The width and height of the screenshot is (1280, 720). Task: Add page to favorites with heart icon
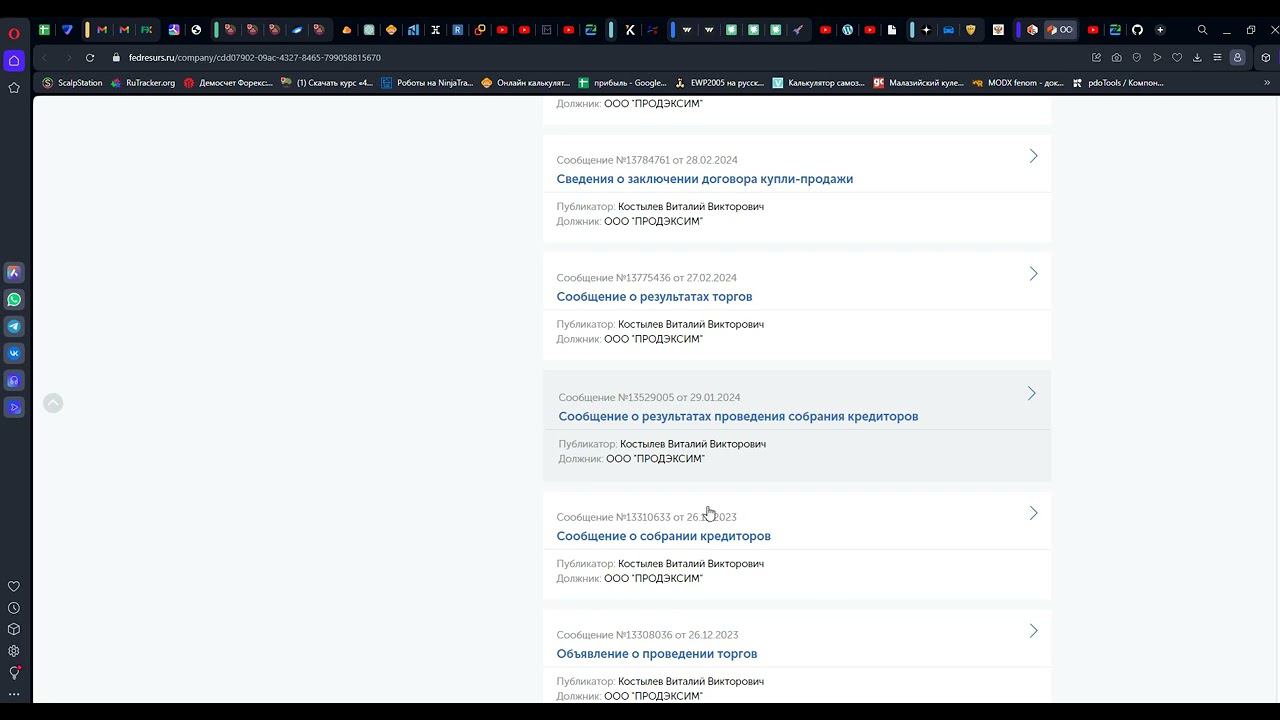pyautogui.click(x=1177, y=57)
